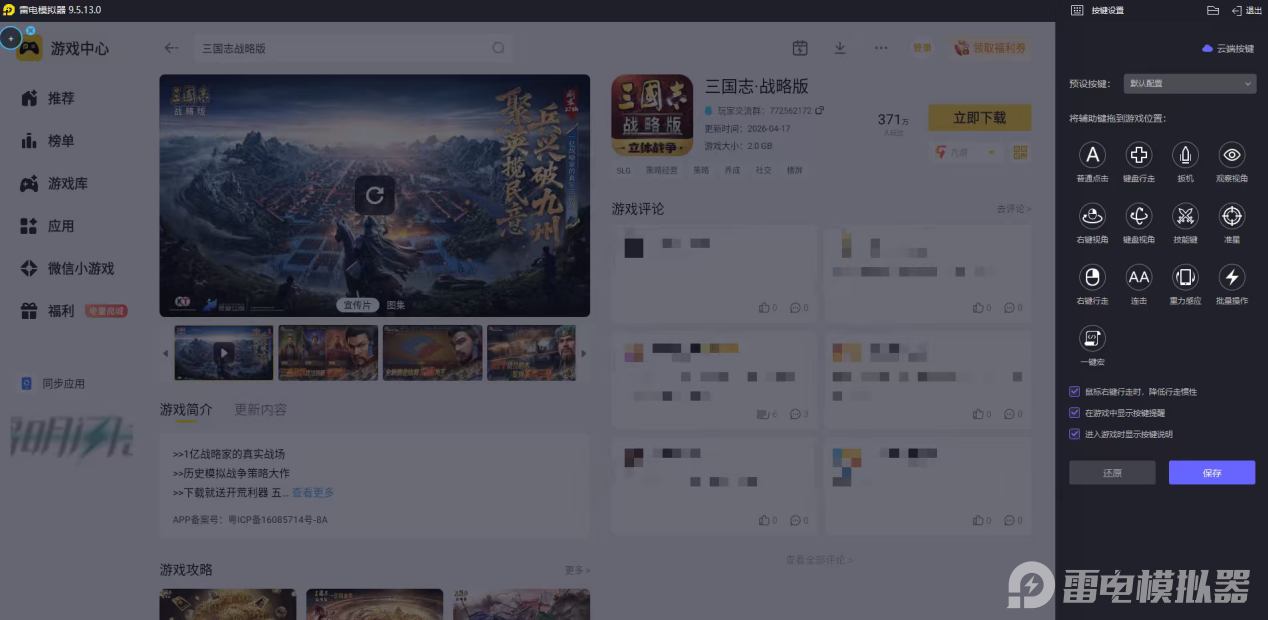Select the 准星 crosshair tool
This screenshot has height=620, width=1268.
tap(1231, 216)
